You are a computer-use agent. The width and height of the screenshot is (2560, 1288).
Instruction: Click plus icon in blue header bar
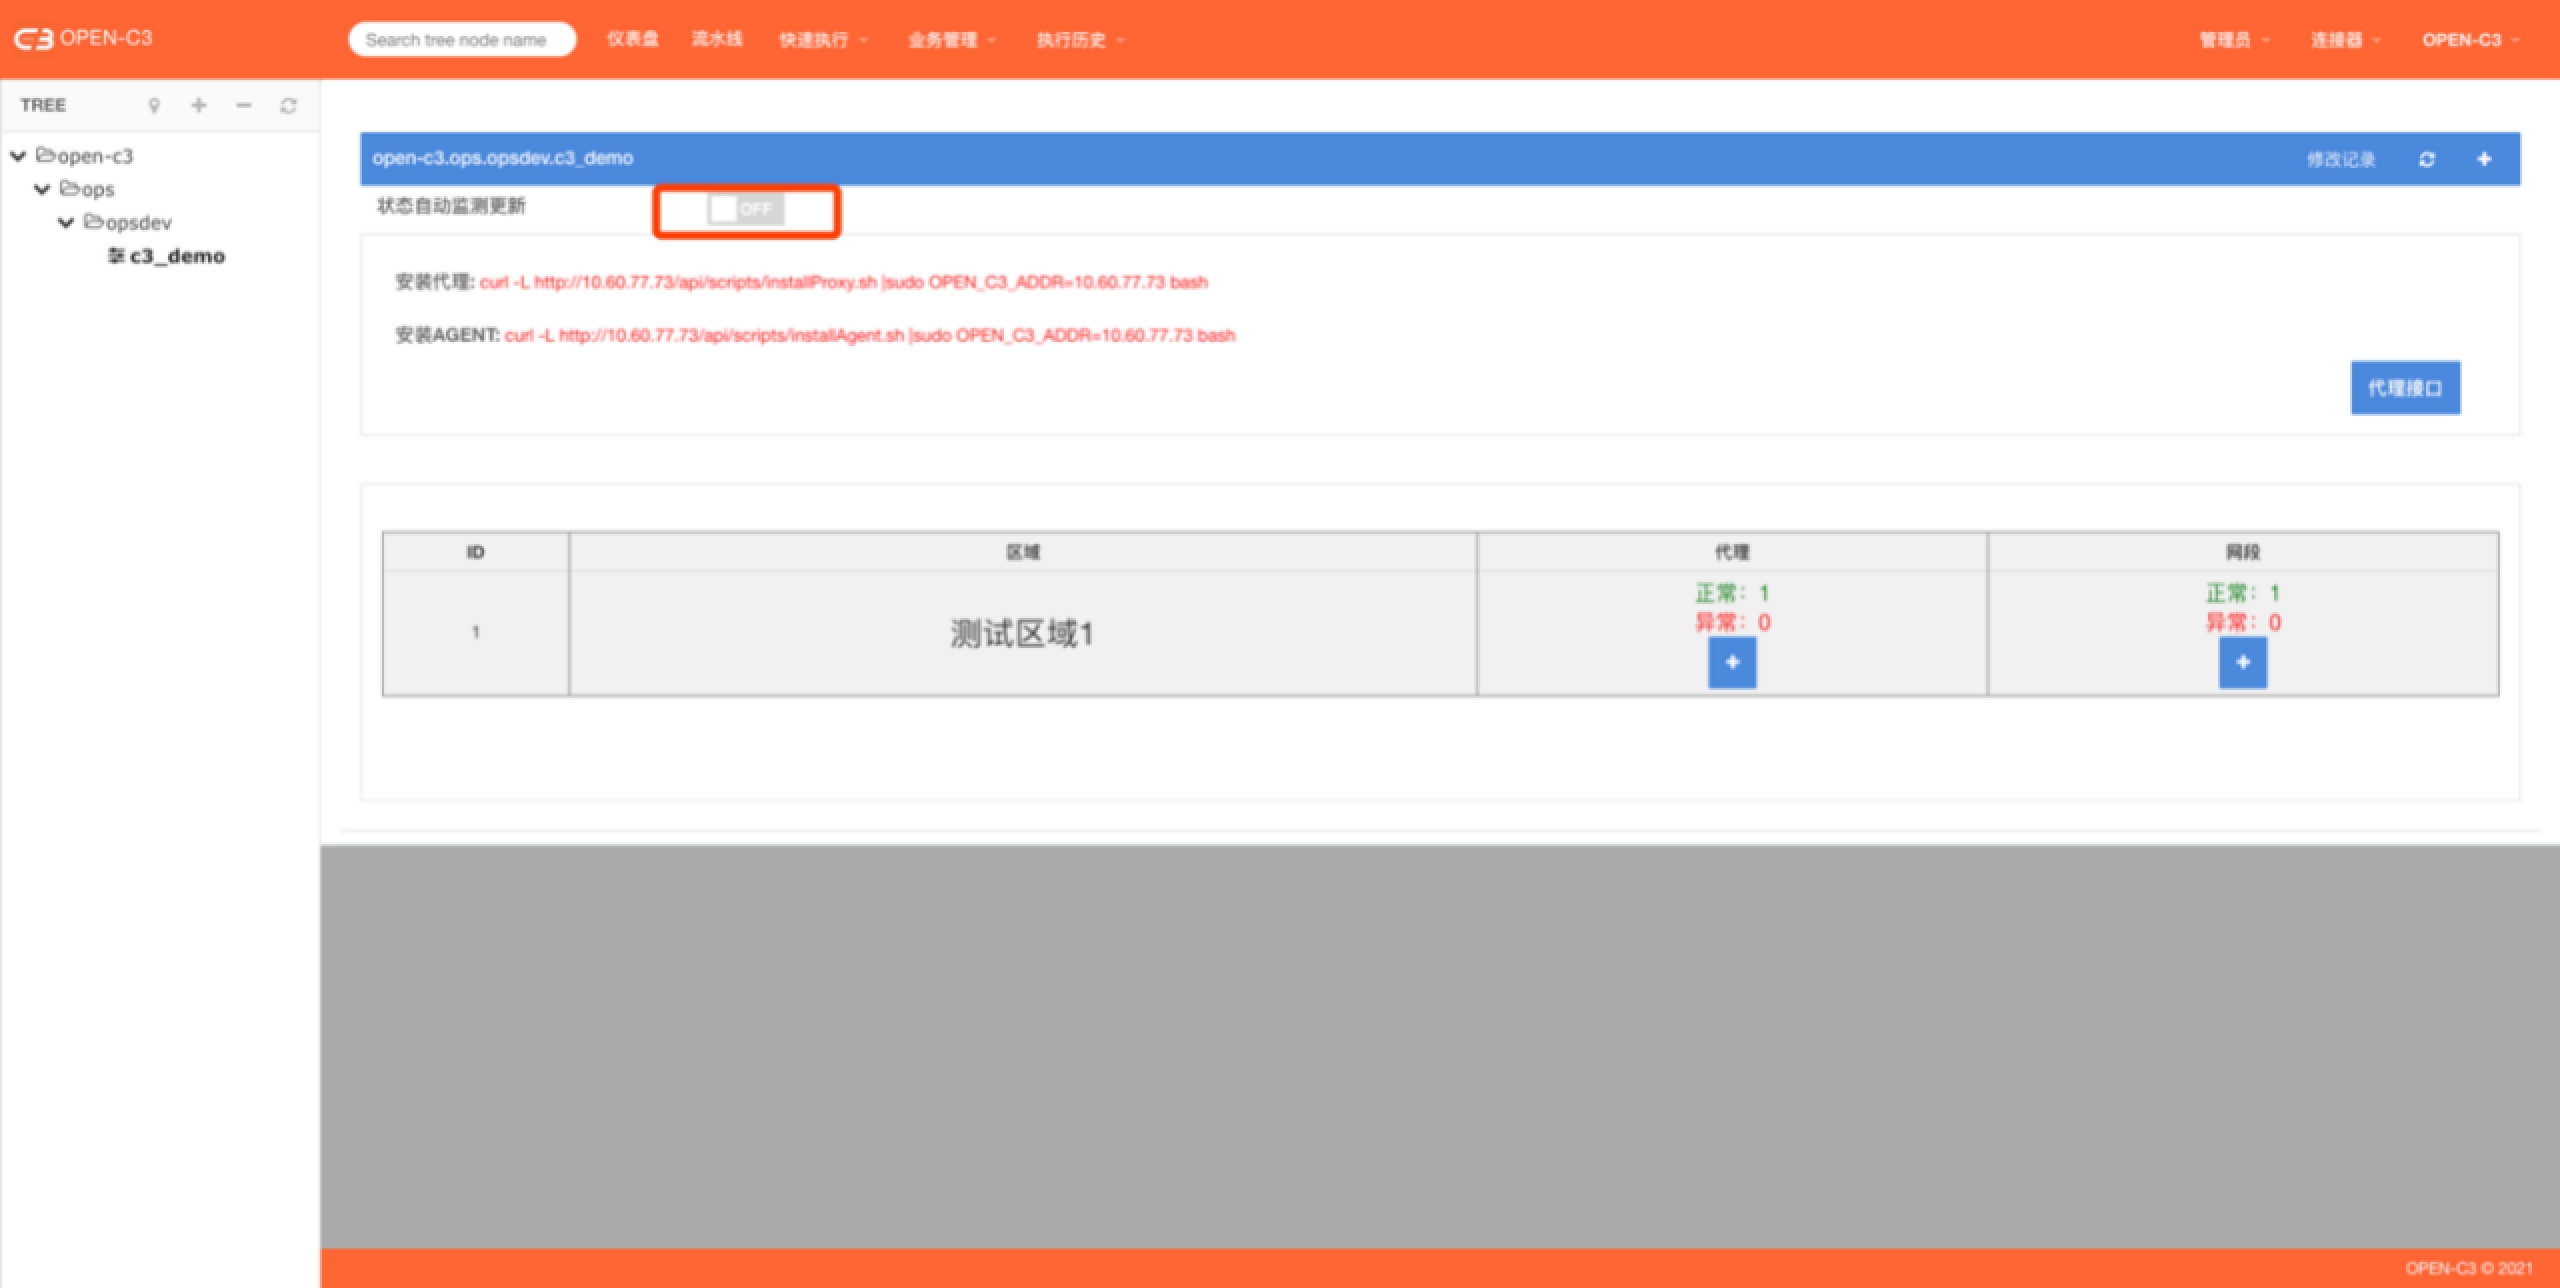2484,159
